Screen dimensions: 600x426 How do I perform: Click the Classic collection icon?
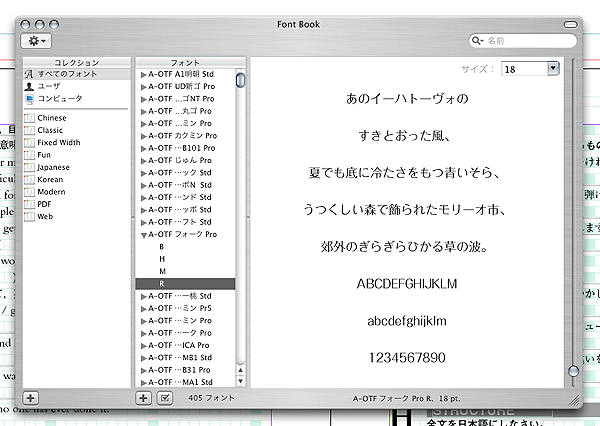tap(29, 130)
